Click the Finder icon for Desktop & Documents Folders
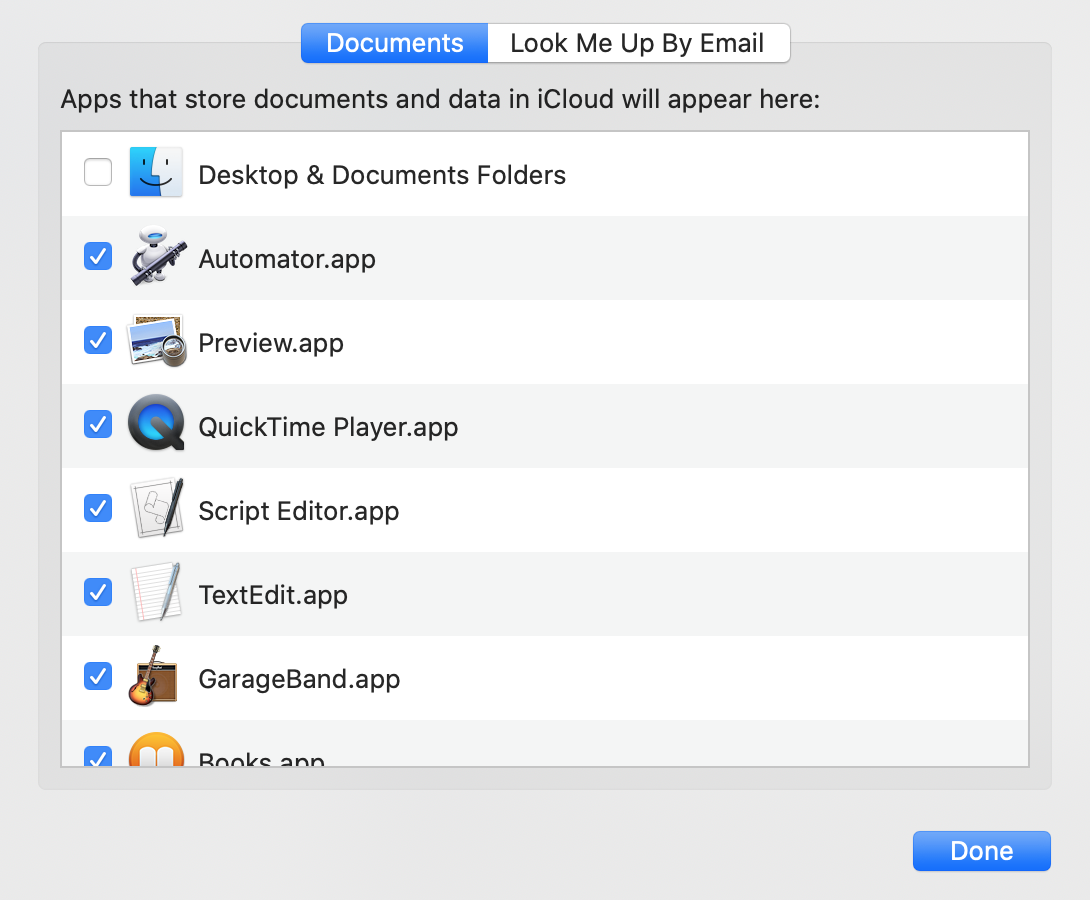1090x900 pixels. click(x=156, y=172)
